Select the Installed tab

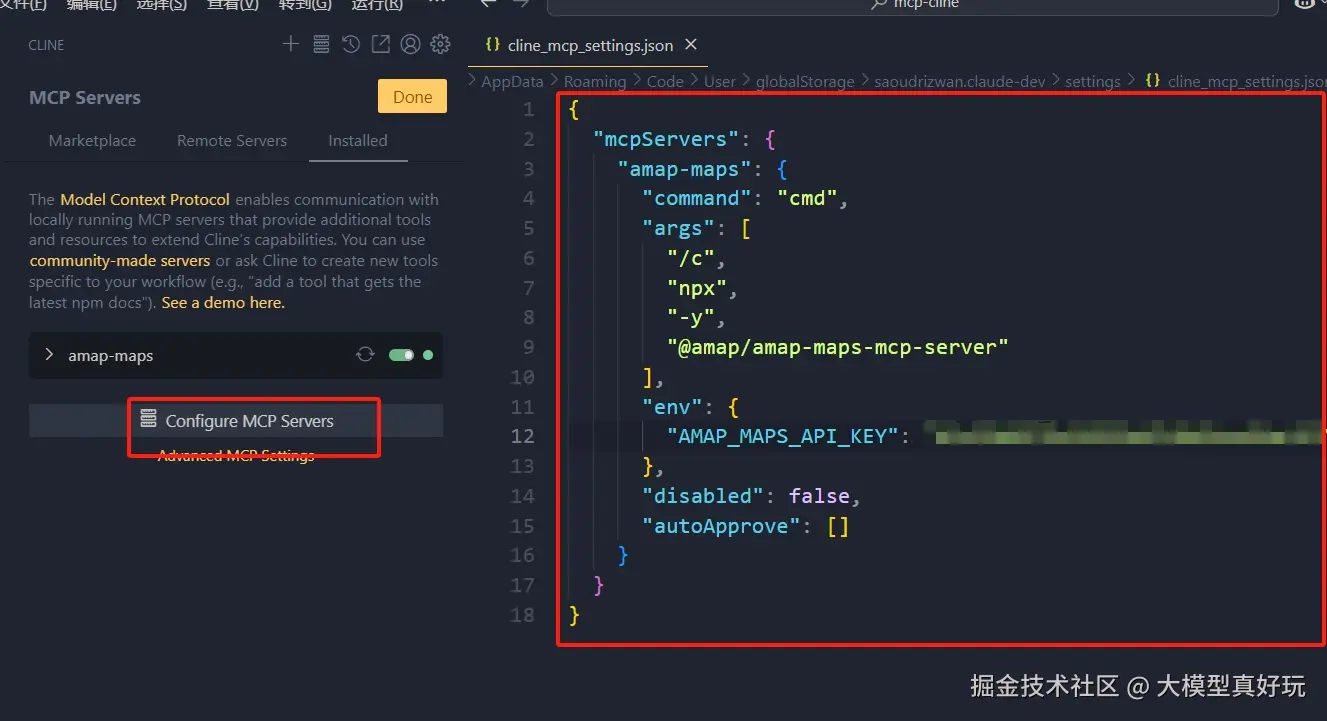click(358, 140)
